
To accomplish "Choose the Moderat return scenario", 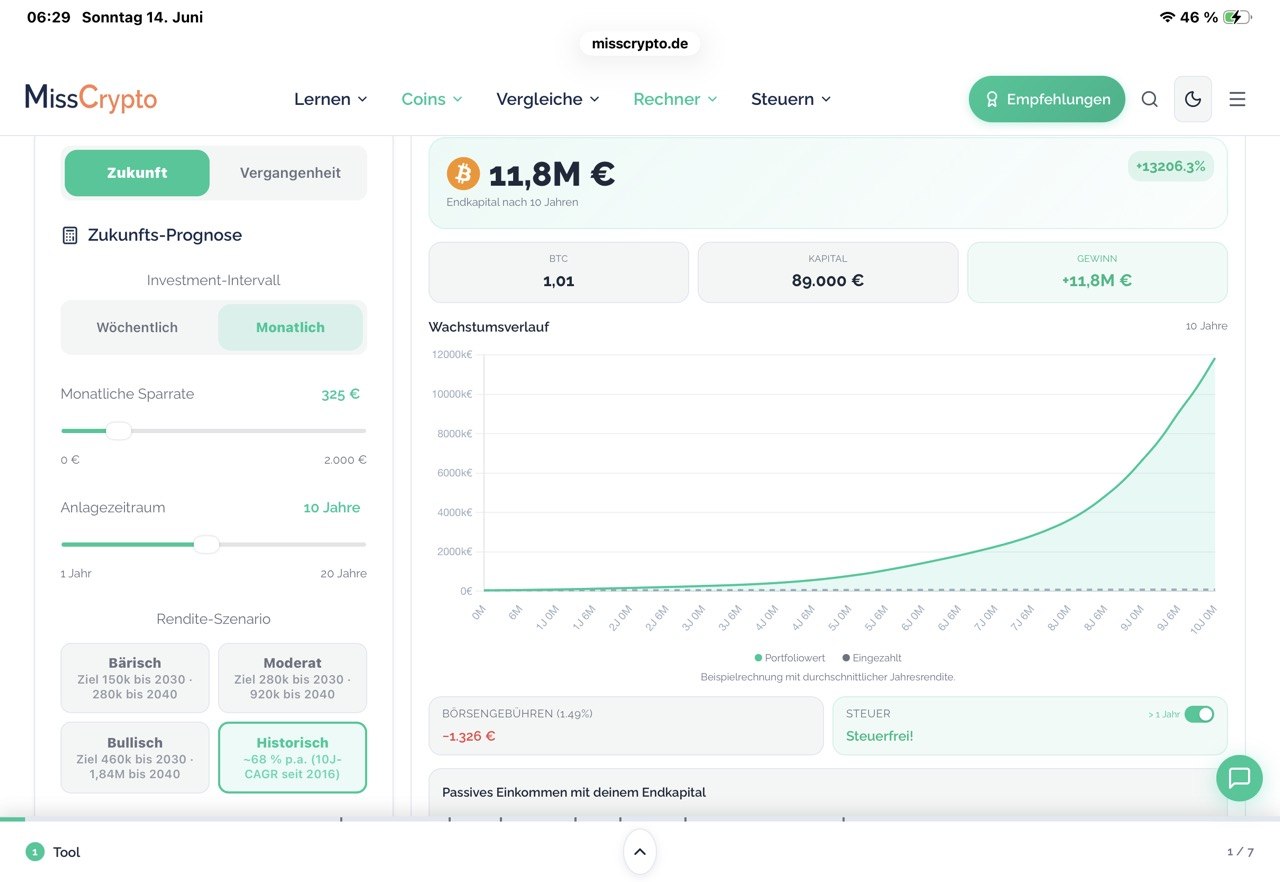I will (292, 678).
